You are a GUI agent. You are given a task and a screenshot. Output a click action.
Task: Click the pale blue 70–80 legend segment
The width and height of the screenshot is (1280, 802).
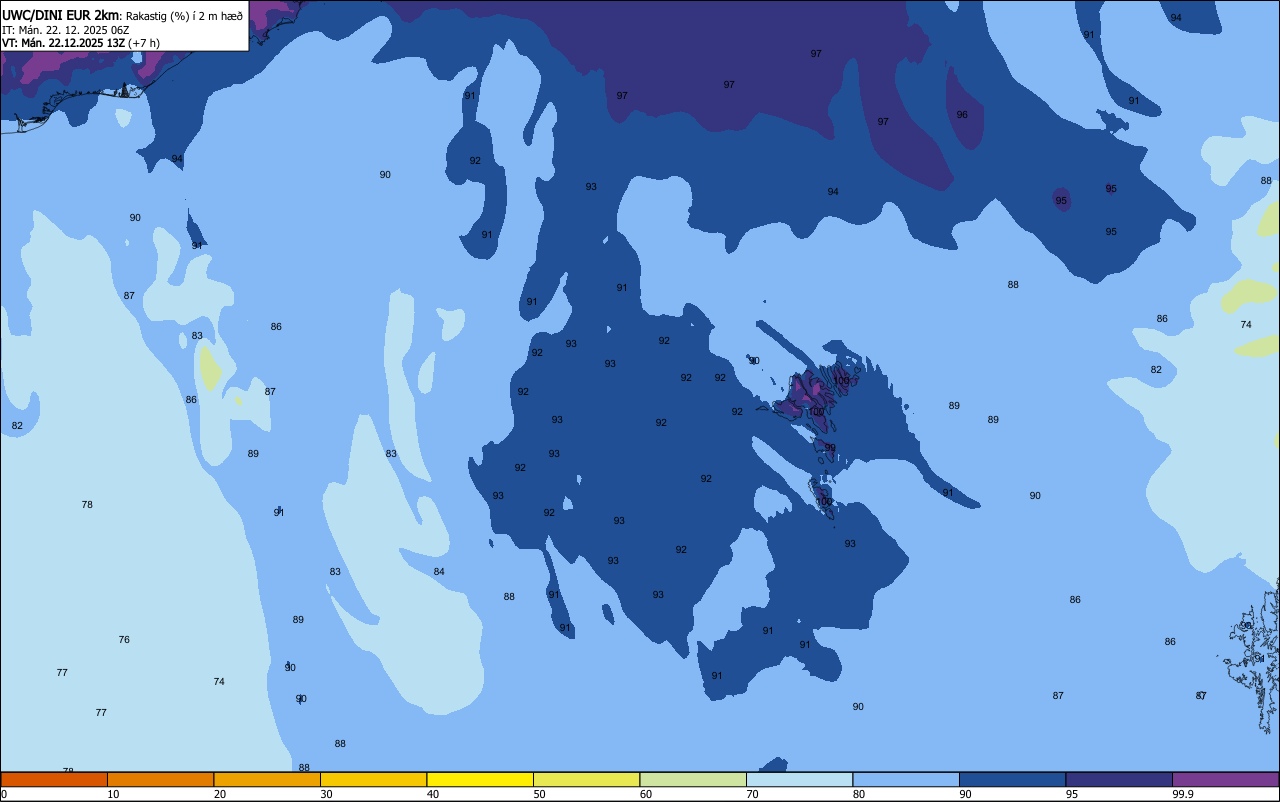pyautogui.click(x=799, y=779)
